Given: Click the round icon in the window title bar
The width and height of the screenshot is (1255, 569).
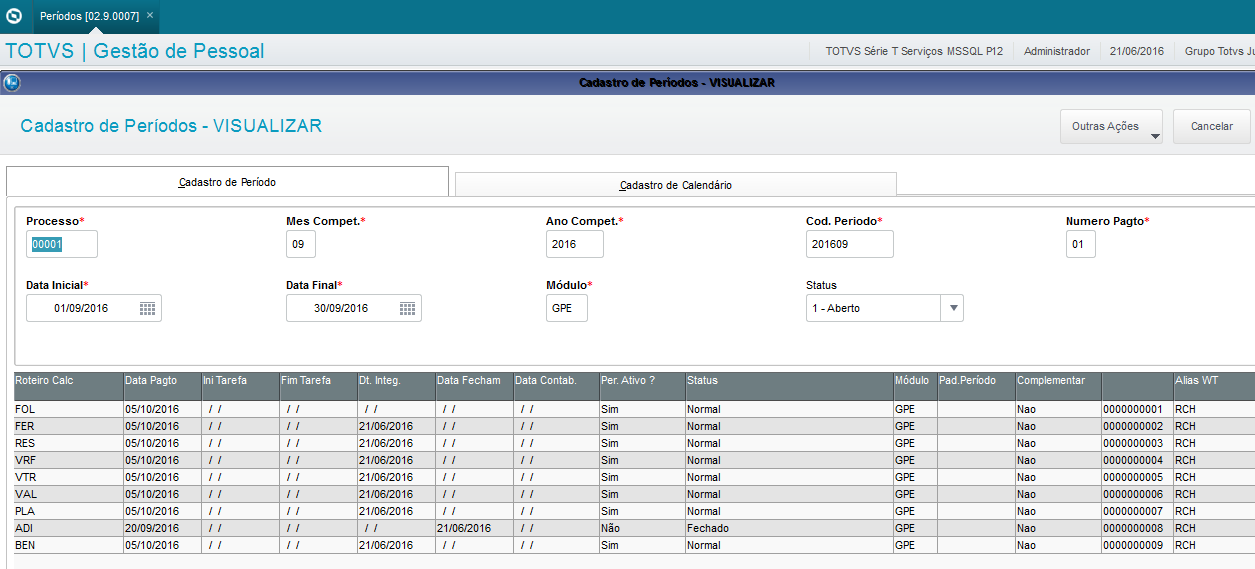Looking at the screenshot, I should pyautogui.click(x=12, y=83).
